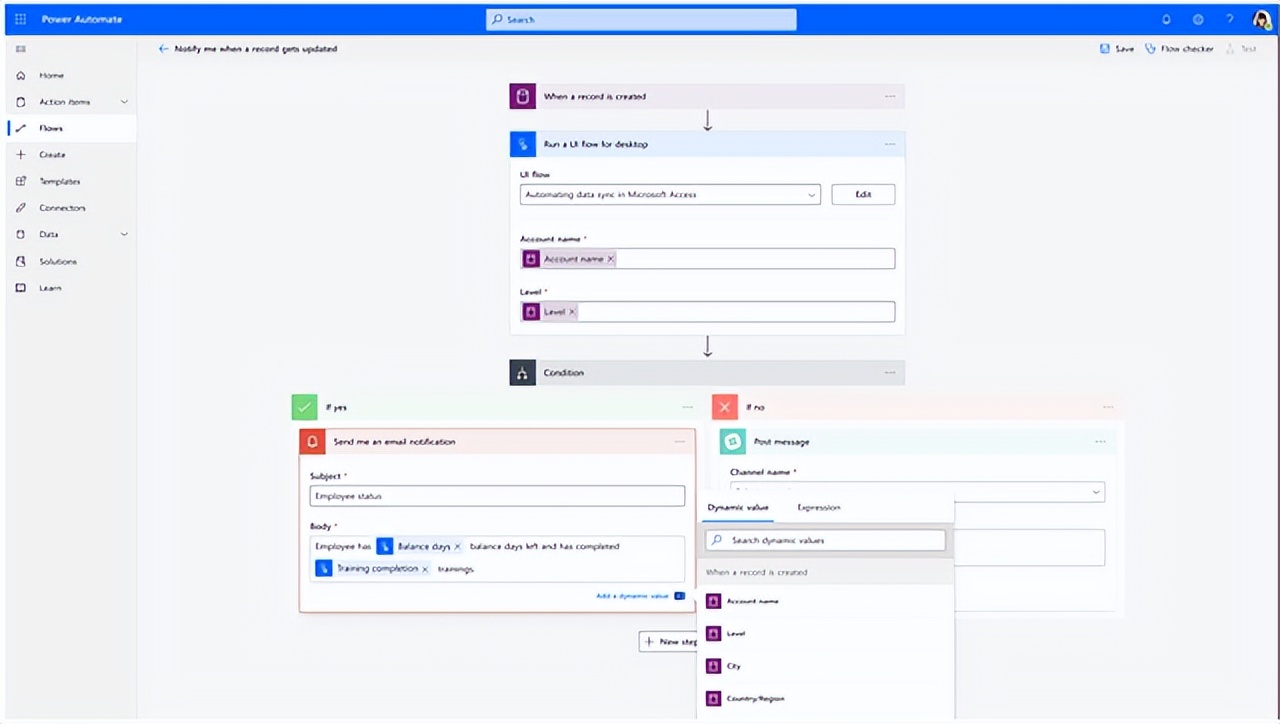The height and width of the screenshot is (724, 1280).
Task: Open Templates in sidebar
Action: tap(60, 181)
